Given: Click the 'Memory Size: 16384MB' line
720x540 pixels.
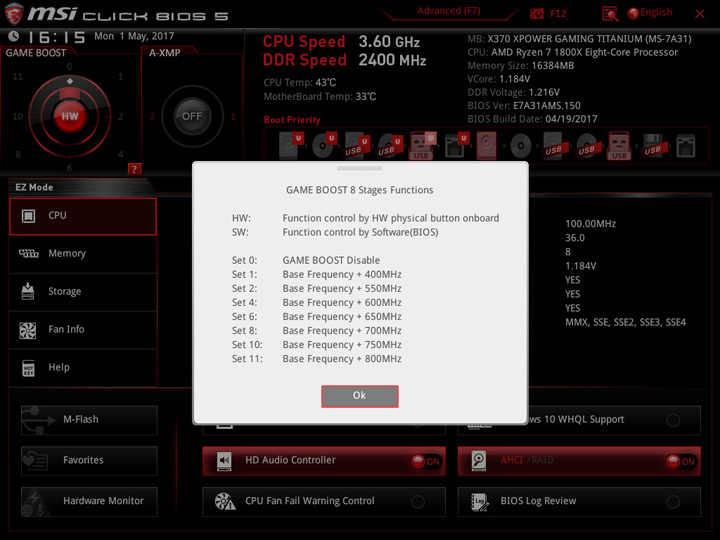Looking at the screenshot, I should [521, 66].
